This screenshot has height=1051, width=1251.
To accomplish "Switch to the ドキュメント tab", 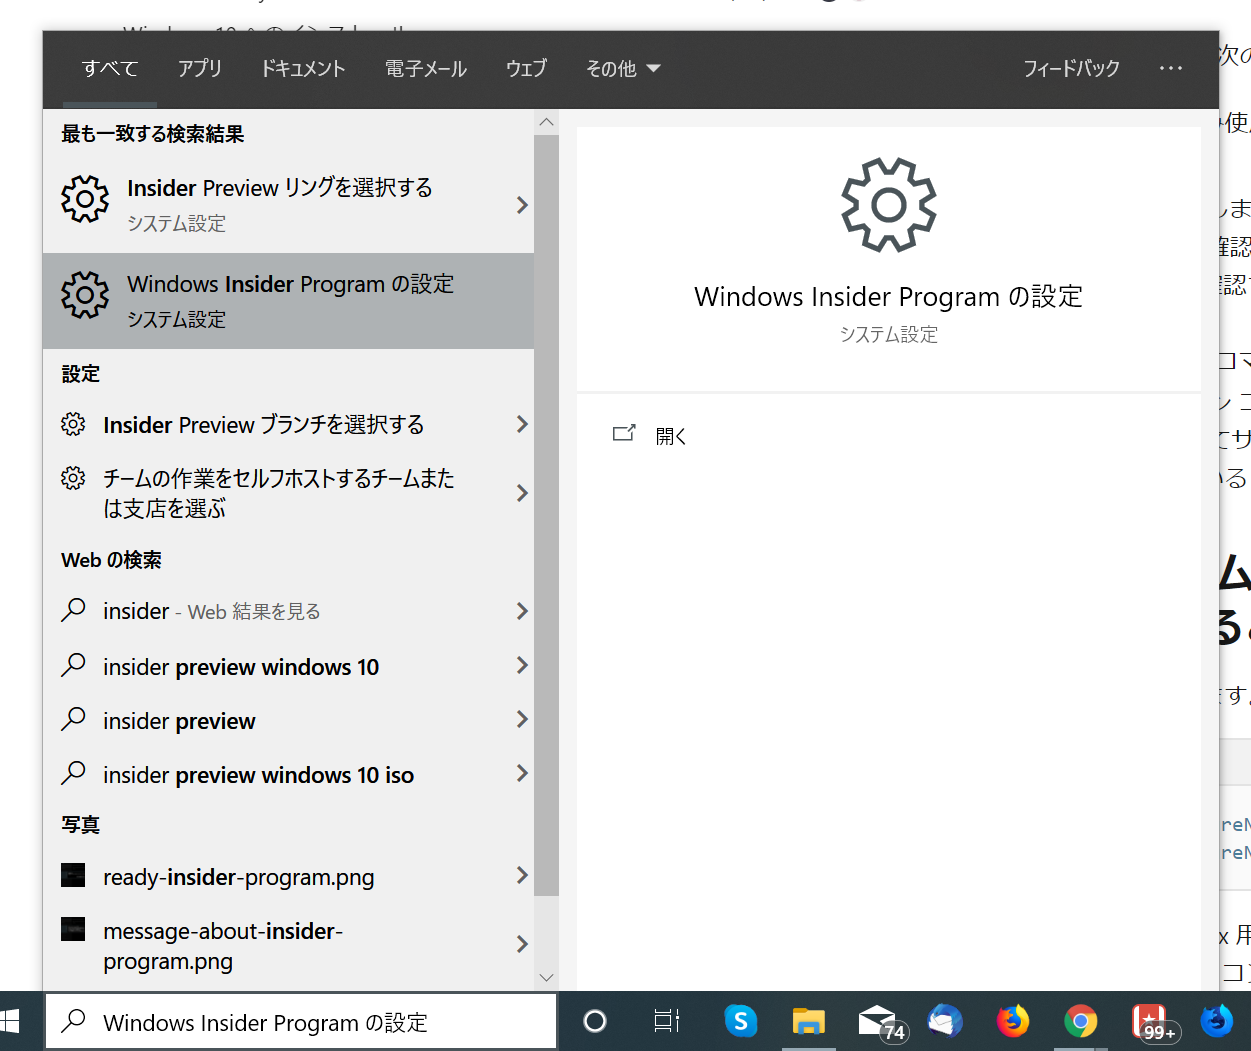I will click(x=303, y=68).
